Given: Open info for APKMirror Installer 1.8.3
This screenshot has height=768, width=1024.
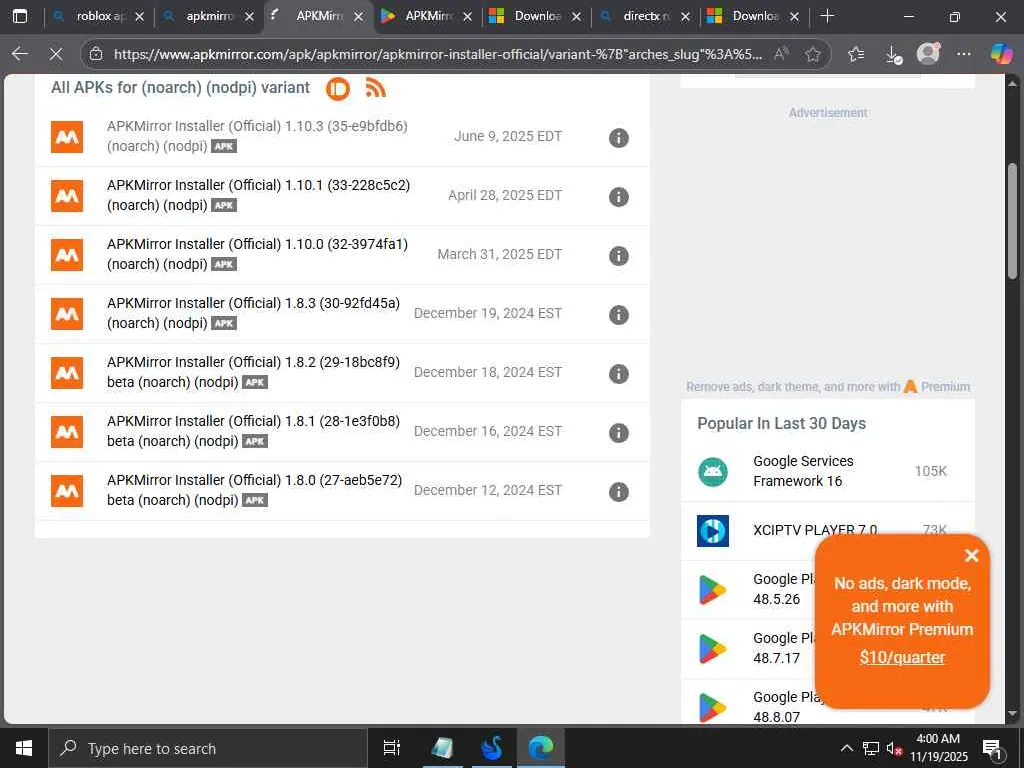Looking at the screenshot, I should (x=618, y=315).
